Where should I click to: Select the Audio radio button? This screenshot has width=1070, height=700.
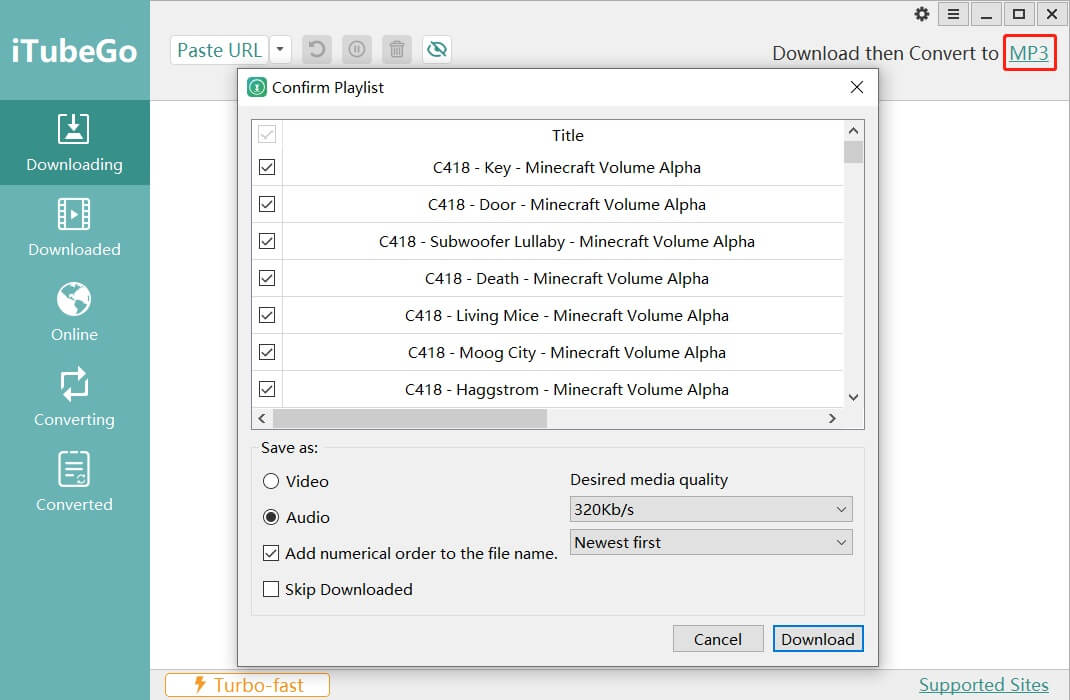pos(271,517)
